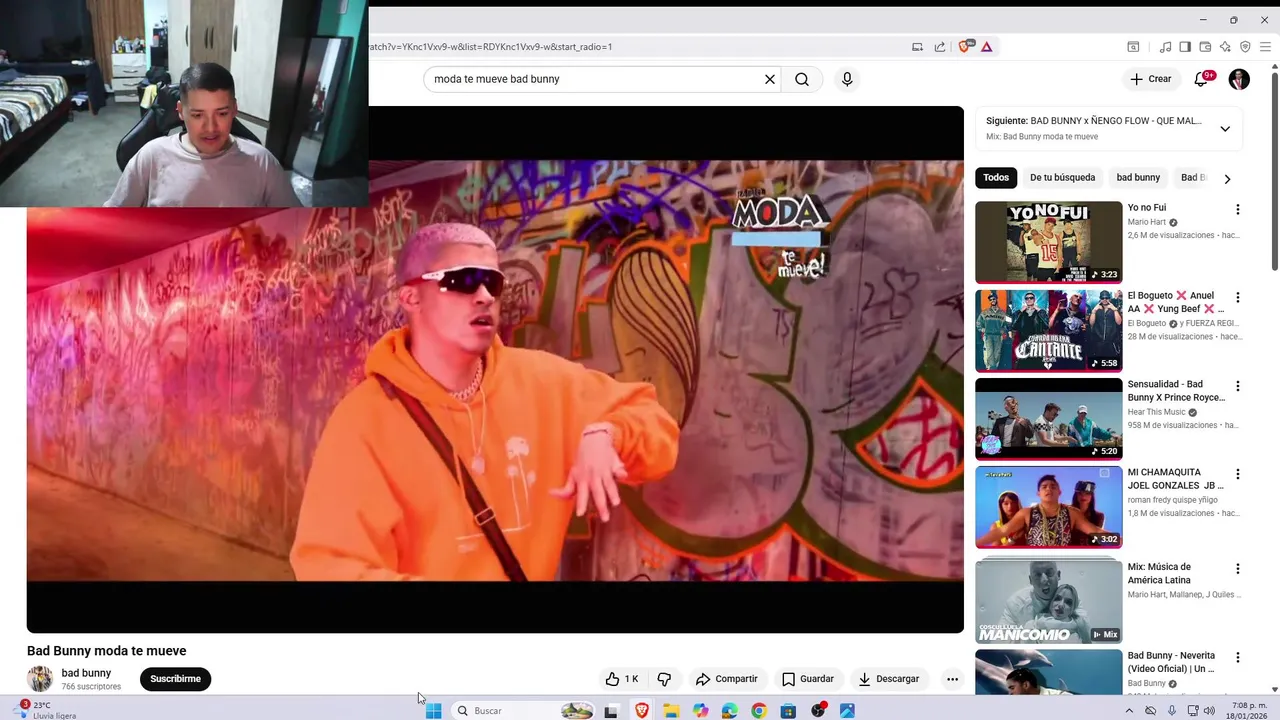
Task: Open the notifications bell
Action: pyautogui.click(x=1202, y=79)
